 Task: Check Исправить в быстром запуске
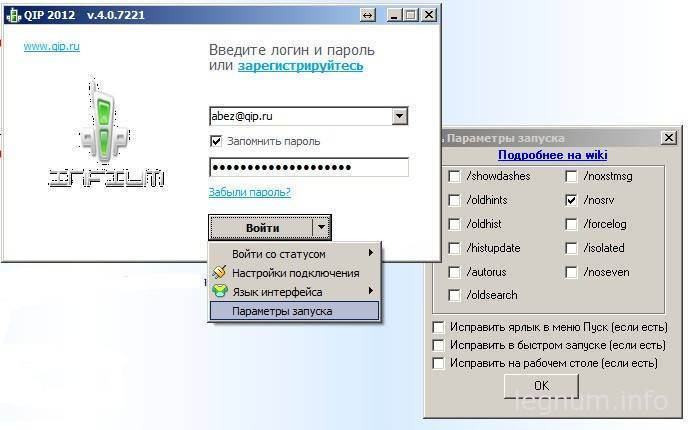(438, 345)
